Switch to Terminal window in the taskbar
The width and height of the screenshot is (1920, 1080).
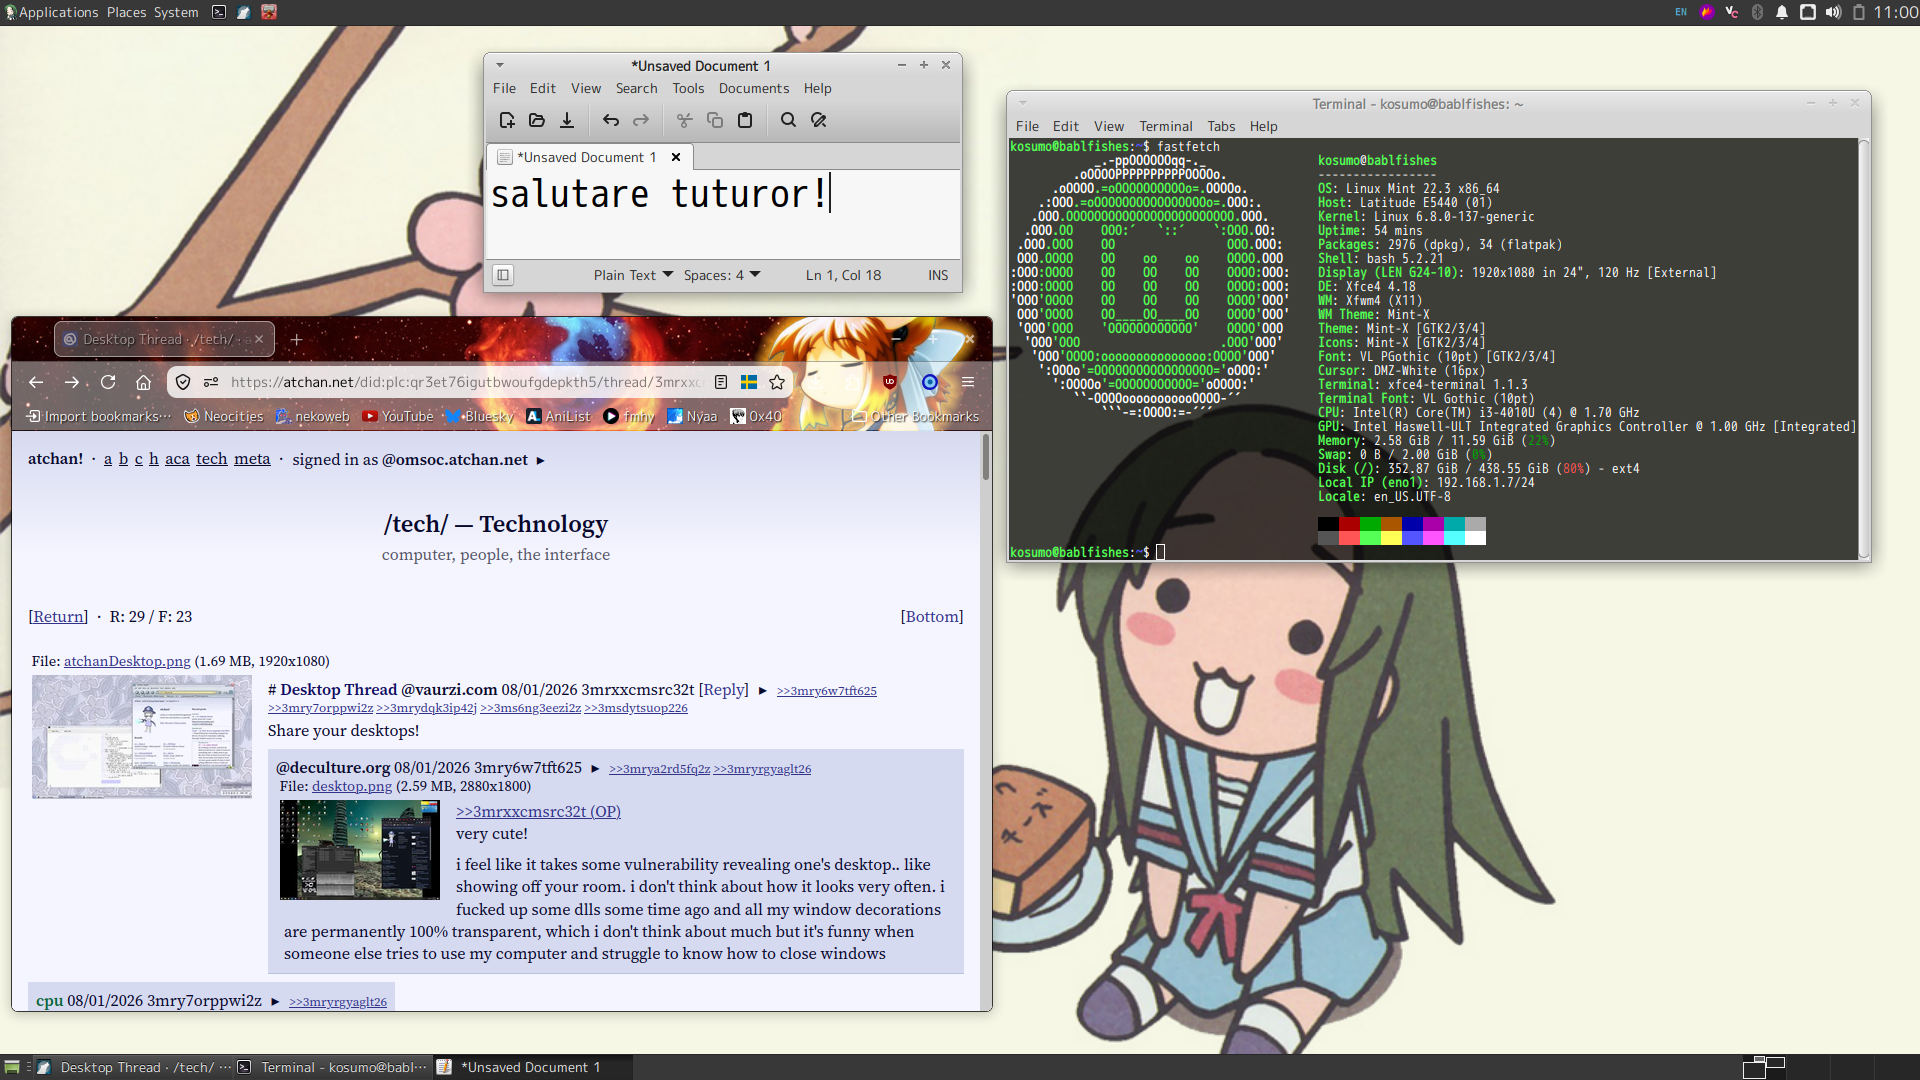tap(333, 1067)
